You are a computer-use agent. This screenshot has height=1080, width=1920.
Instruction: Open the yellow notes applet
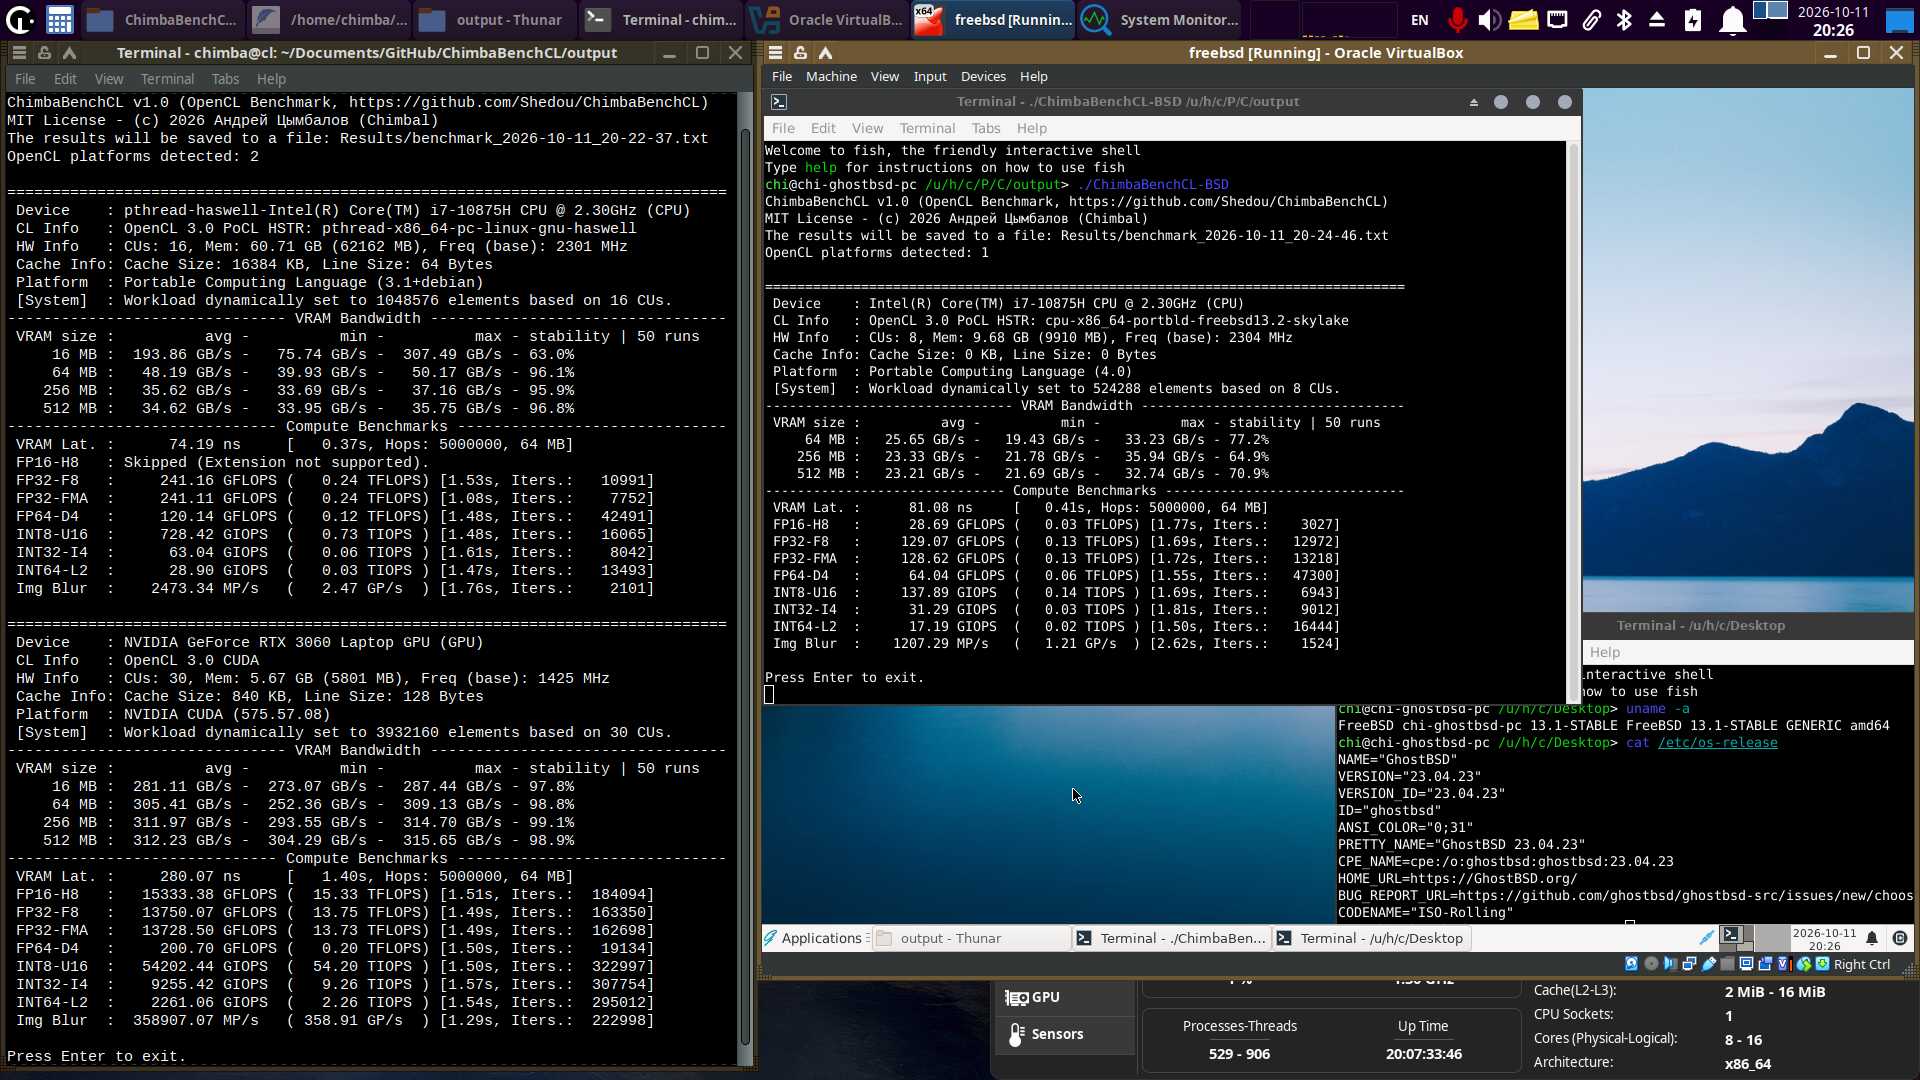coord(1523,19)
